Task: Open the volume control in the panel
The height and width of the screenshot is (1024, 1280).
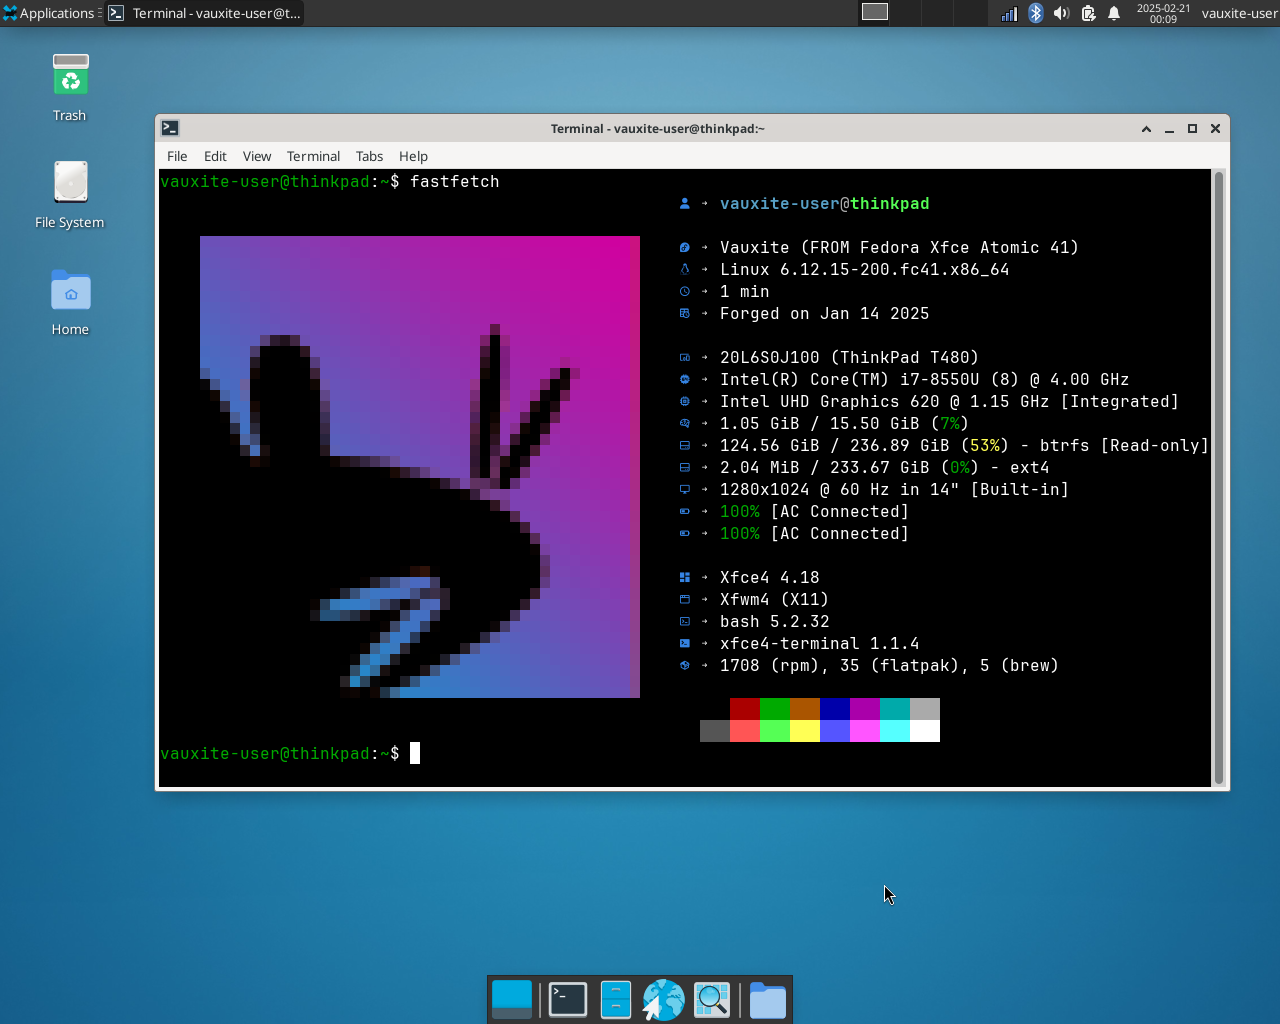Action: pyautogui.click(x=1062, y=13)
